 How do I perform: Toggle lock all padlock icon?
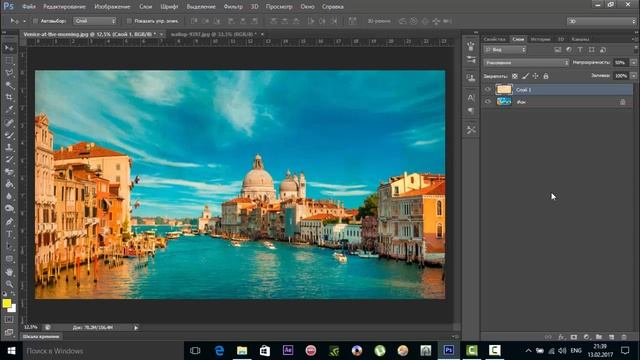coord(546,76)
